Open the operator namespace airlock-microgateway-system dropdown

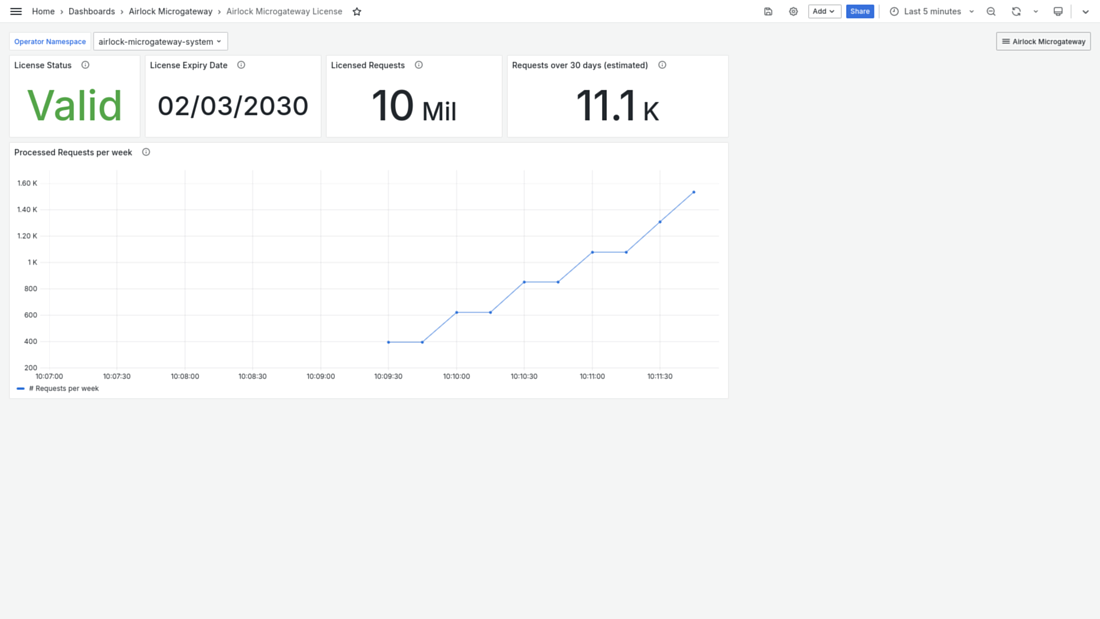pos(160,41)
